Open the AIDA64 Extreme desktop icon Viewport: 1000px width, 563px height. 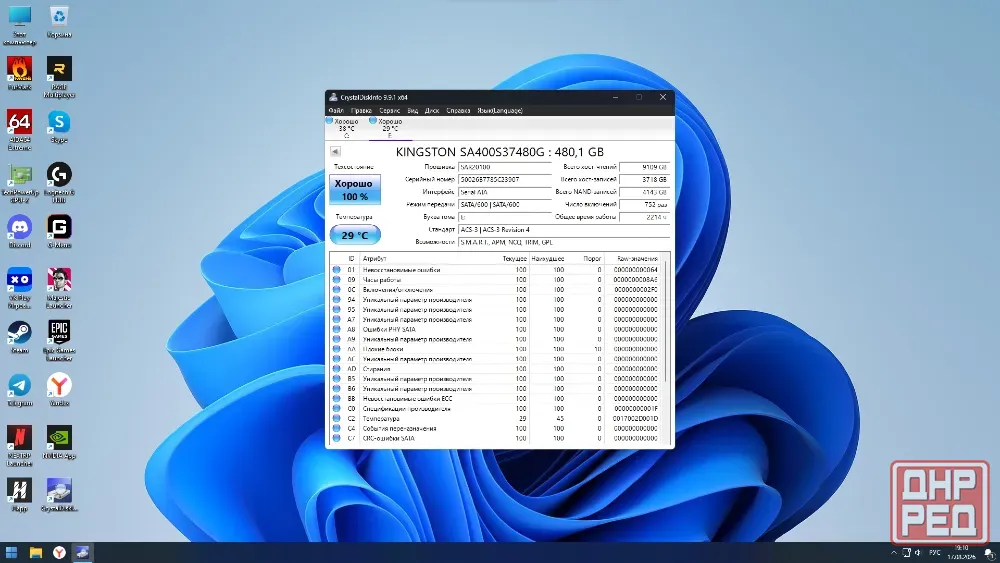click(x=19, y=130)
